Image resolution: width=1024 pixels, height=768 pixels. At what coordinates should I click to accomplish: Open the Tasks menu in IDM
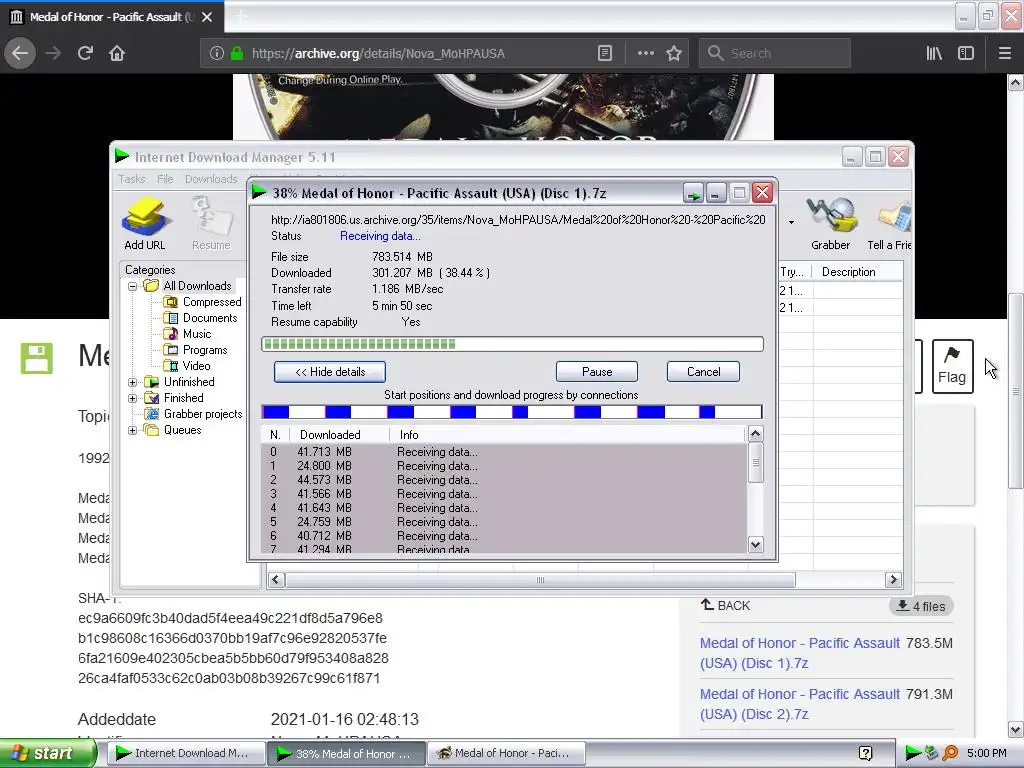coord(132,179)
